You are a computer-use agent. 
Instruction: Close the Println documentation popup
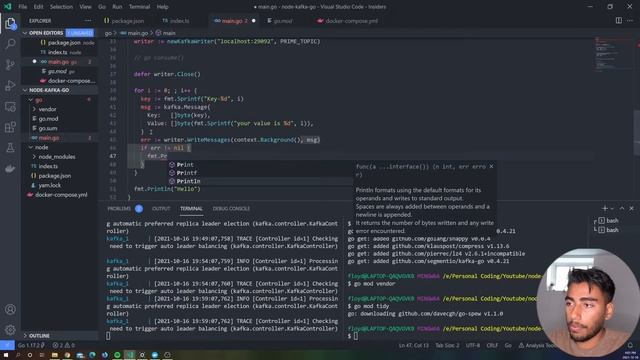point(491,166)
